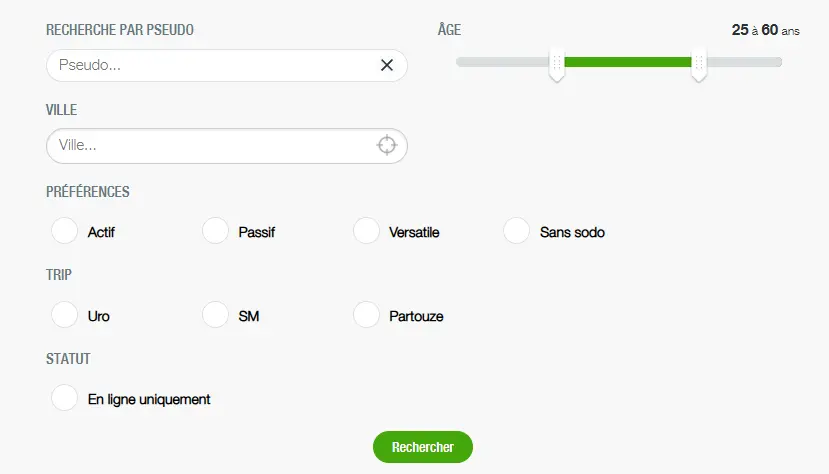
Task: Enable the Actif preference checkbox
Action: [x=64, y=231]
